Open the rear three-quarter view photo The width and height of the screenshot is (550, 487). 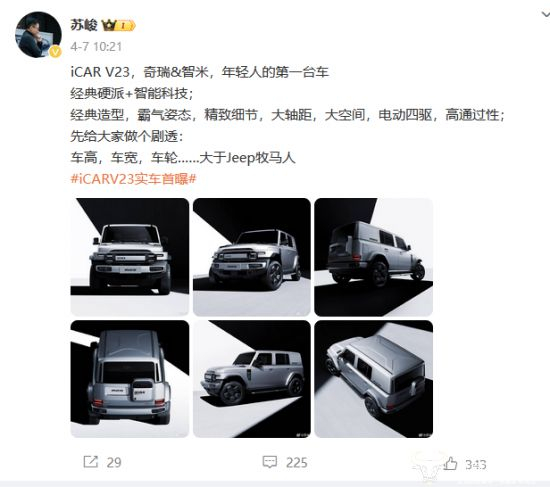[x=374, y=257]
